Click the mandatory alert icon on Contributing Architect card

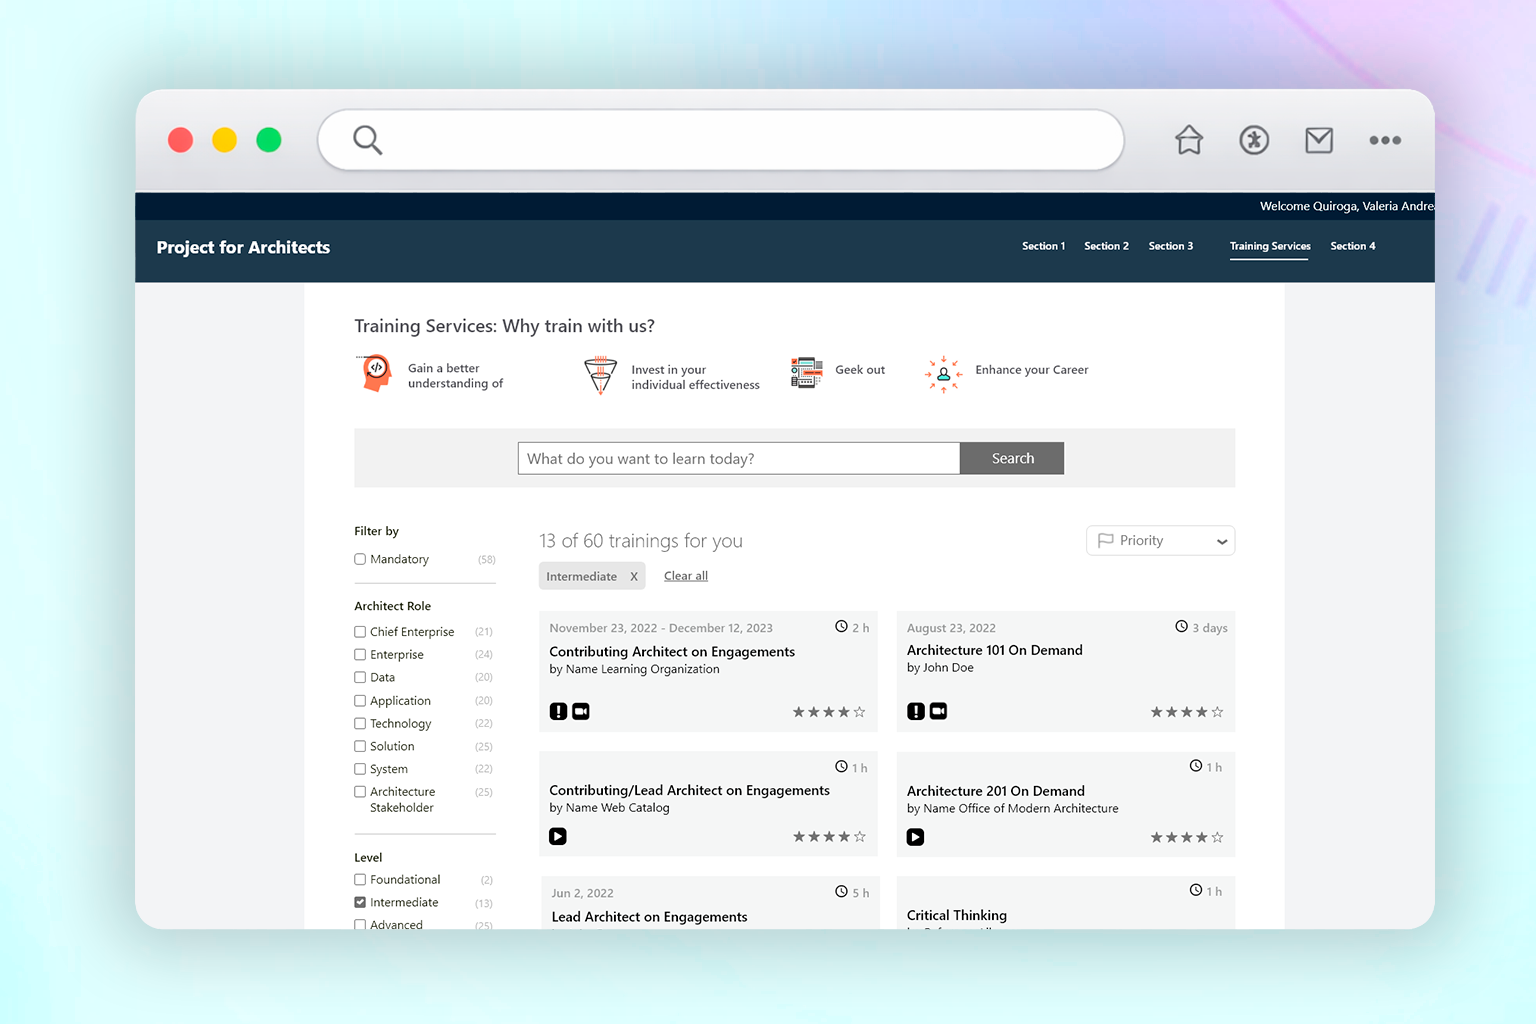tap(558, 711)
